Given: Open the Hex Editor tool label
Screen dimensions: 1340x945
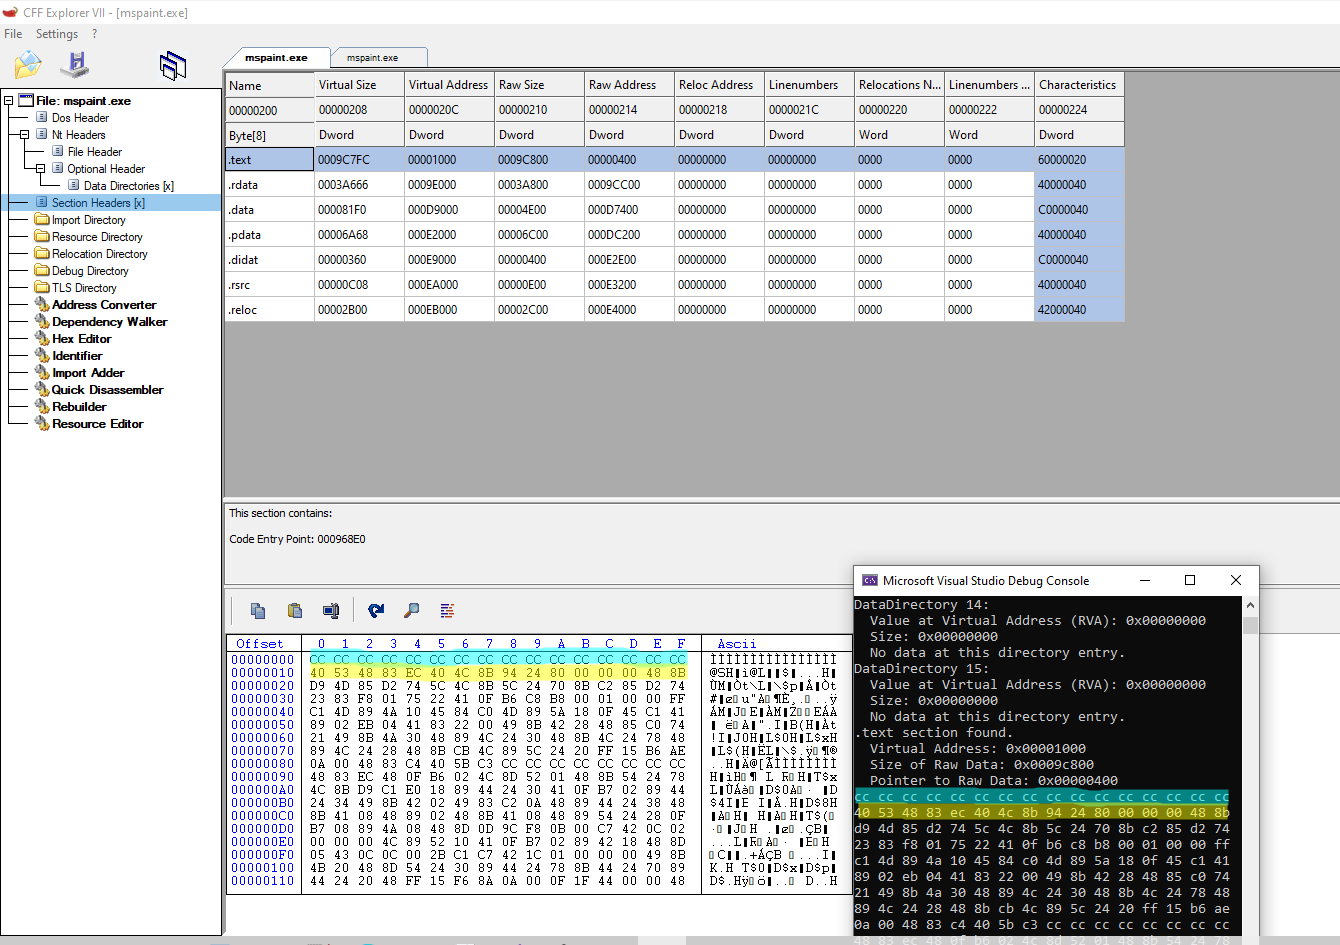Looking at the screenshot, I should 82,338.
